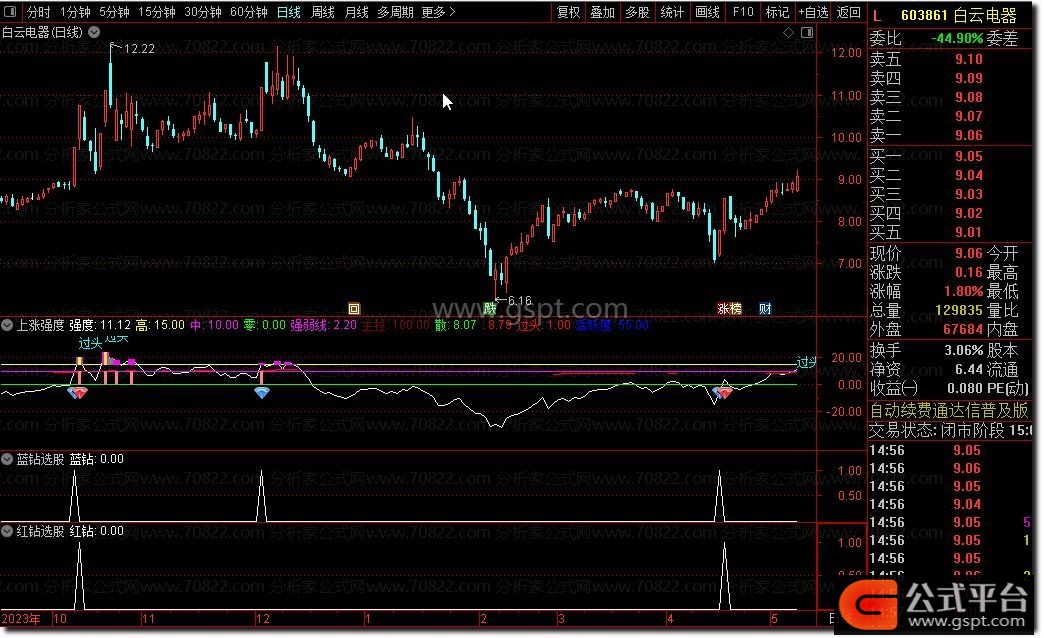
Task: Click the 返回 back button
Action: (x=848, y=12)
